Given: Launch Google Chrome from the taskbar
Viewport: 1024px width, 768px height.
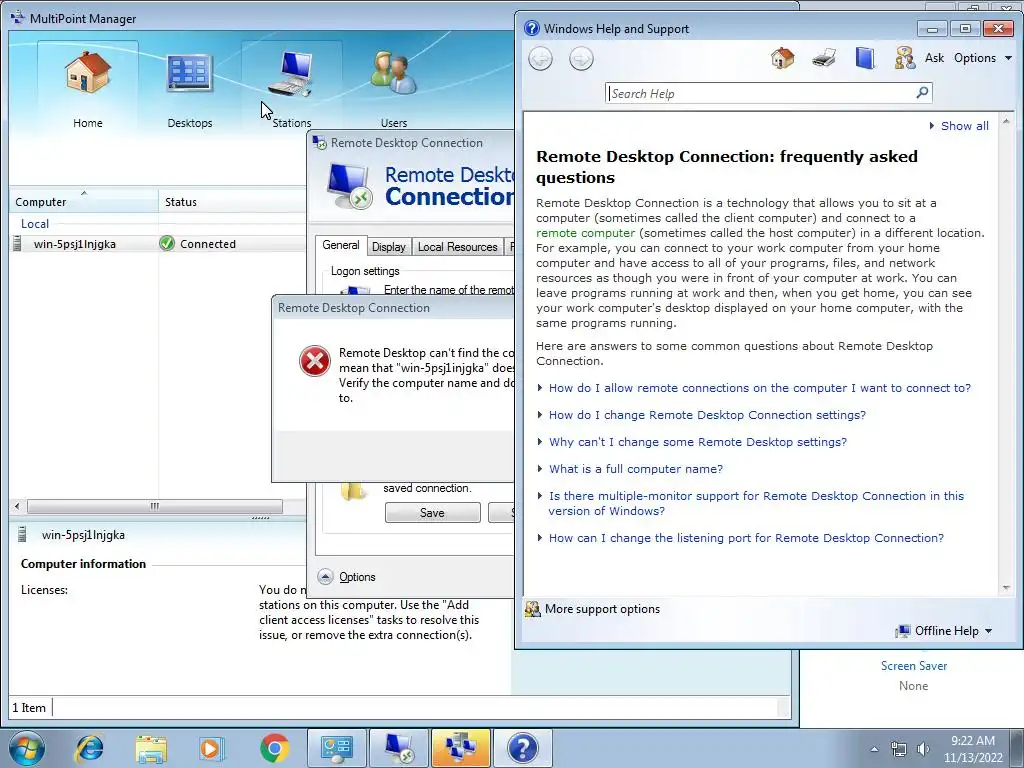Looking at the screenshot, I should [274, 748].
